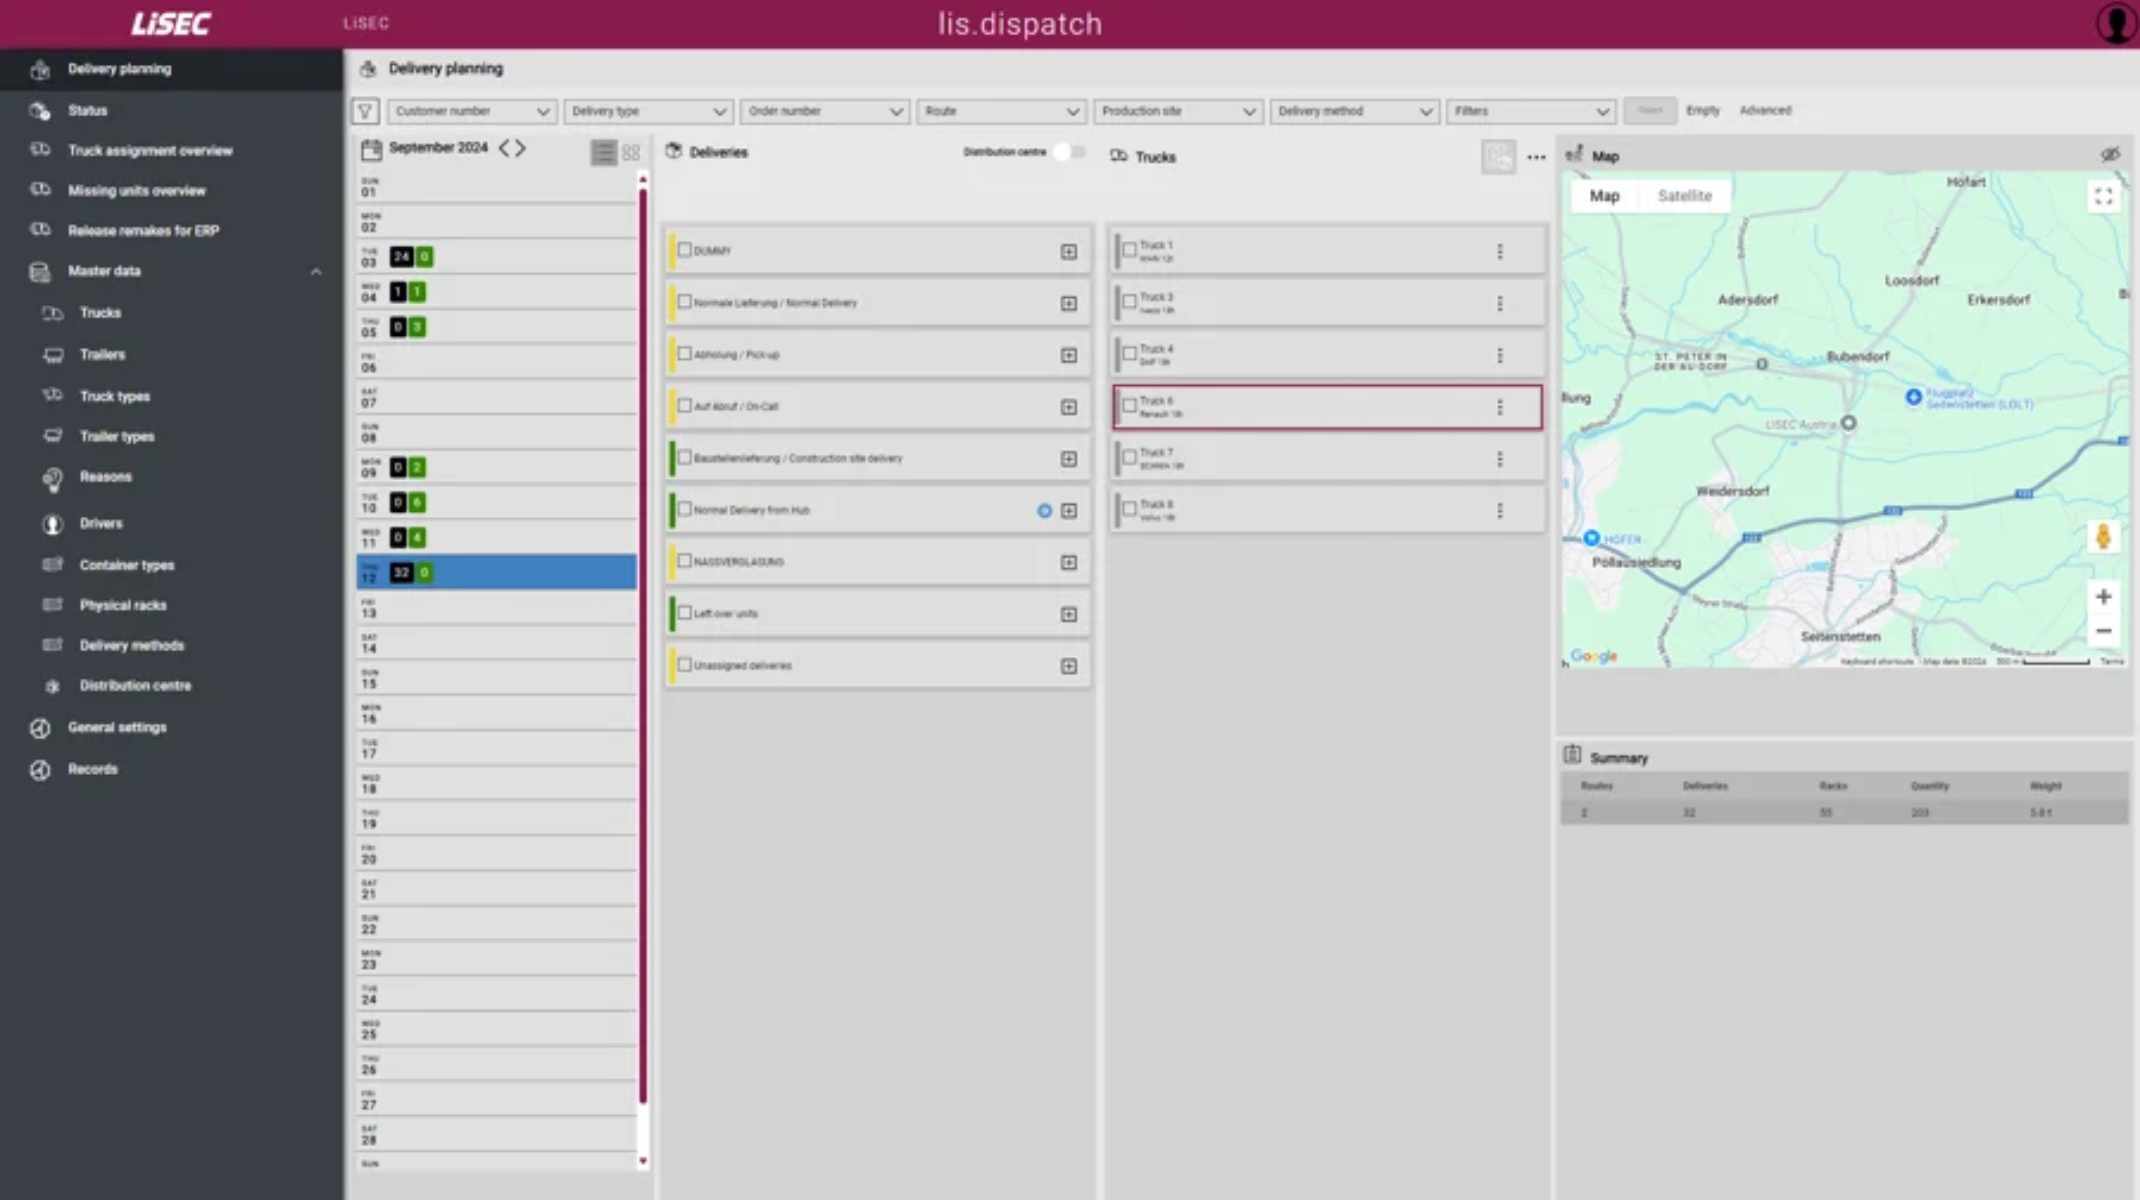Click the Street View pegman icon
Screen dimensions: 2140x1200
coord(2103,537)
